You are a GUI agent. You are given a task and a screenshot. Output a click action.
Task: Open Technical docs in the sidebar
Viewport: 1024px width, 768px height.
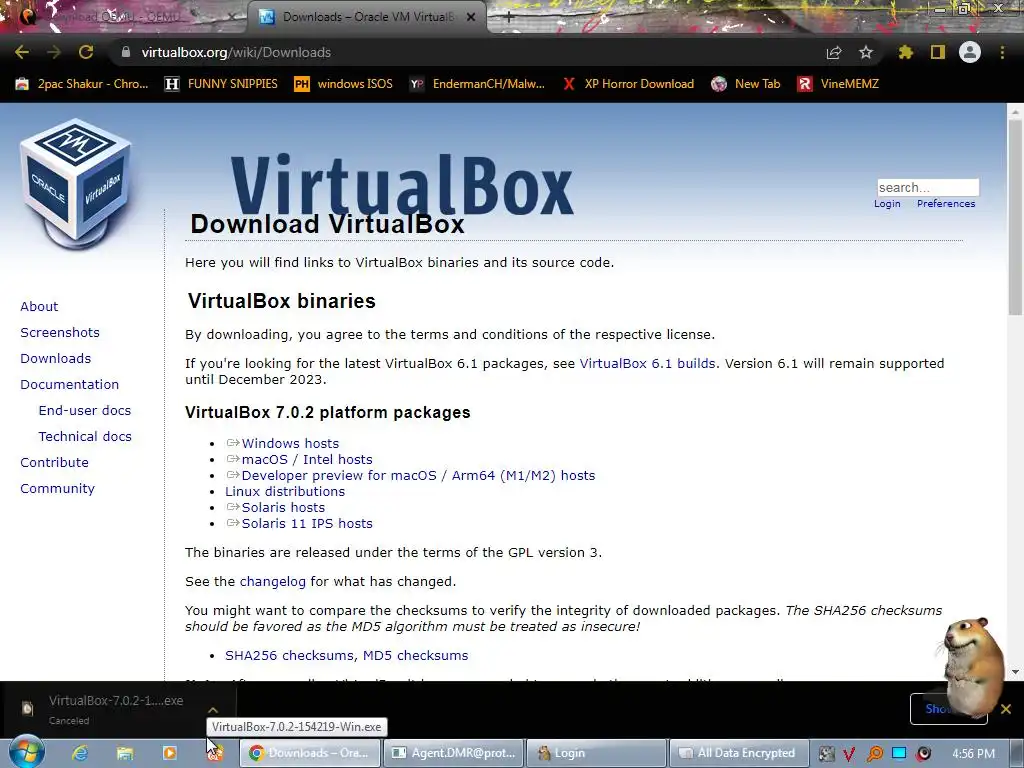[x=85, y=436]
